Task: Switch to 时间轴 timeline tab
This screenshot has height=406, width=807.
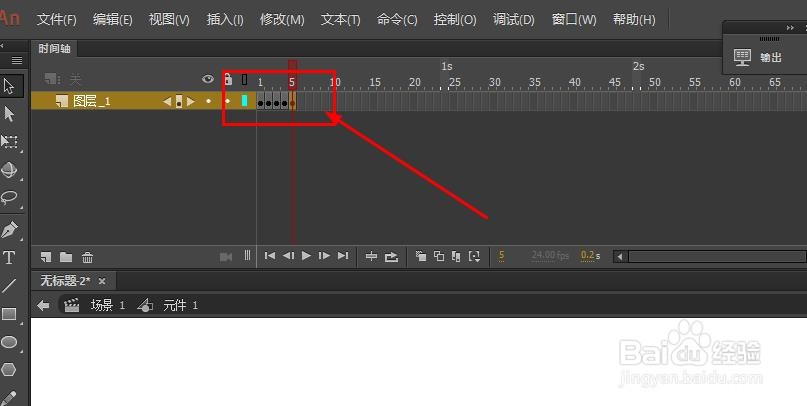Action: (x=54, y=49)
